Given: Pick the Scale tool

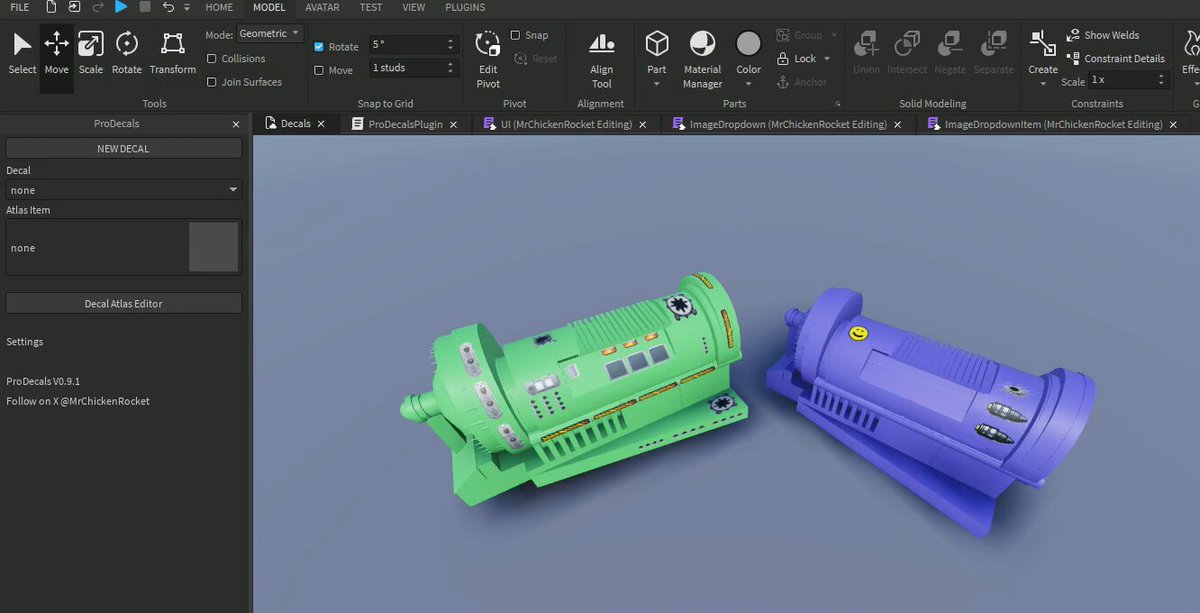Looking at the screenshot, I should point(91,54).
